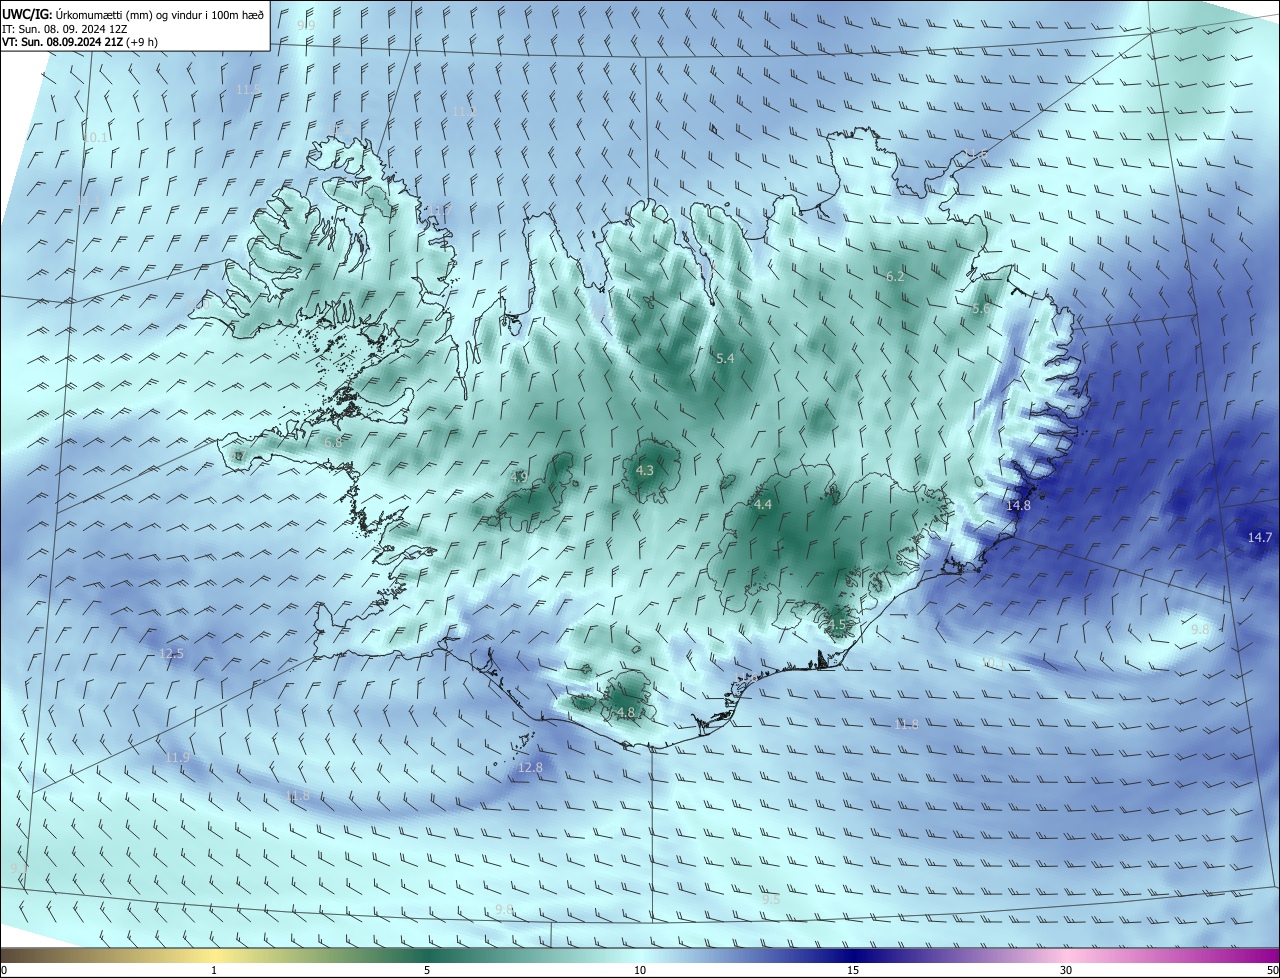Click the 9.9 value at the top edge
Image resolution: width=1280 pixels, height=978 pixels.
[x=306, y=25]
